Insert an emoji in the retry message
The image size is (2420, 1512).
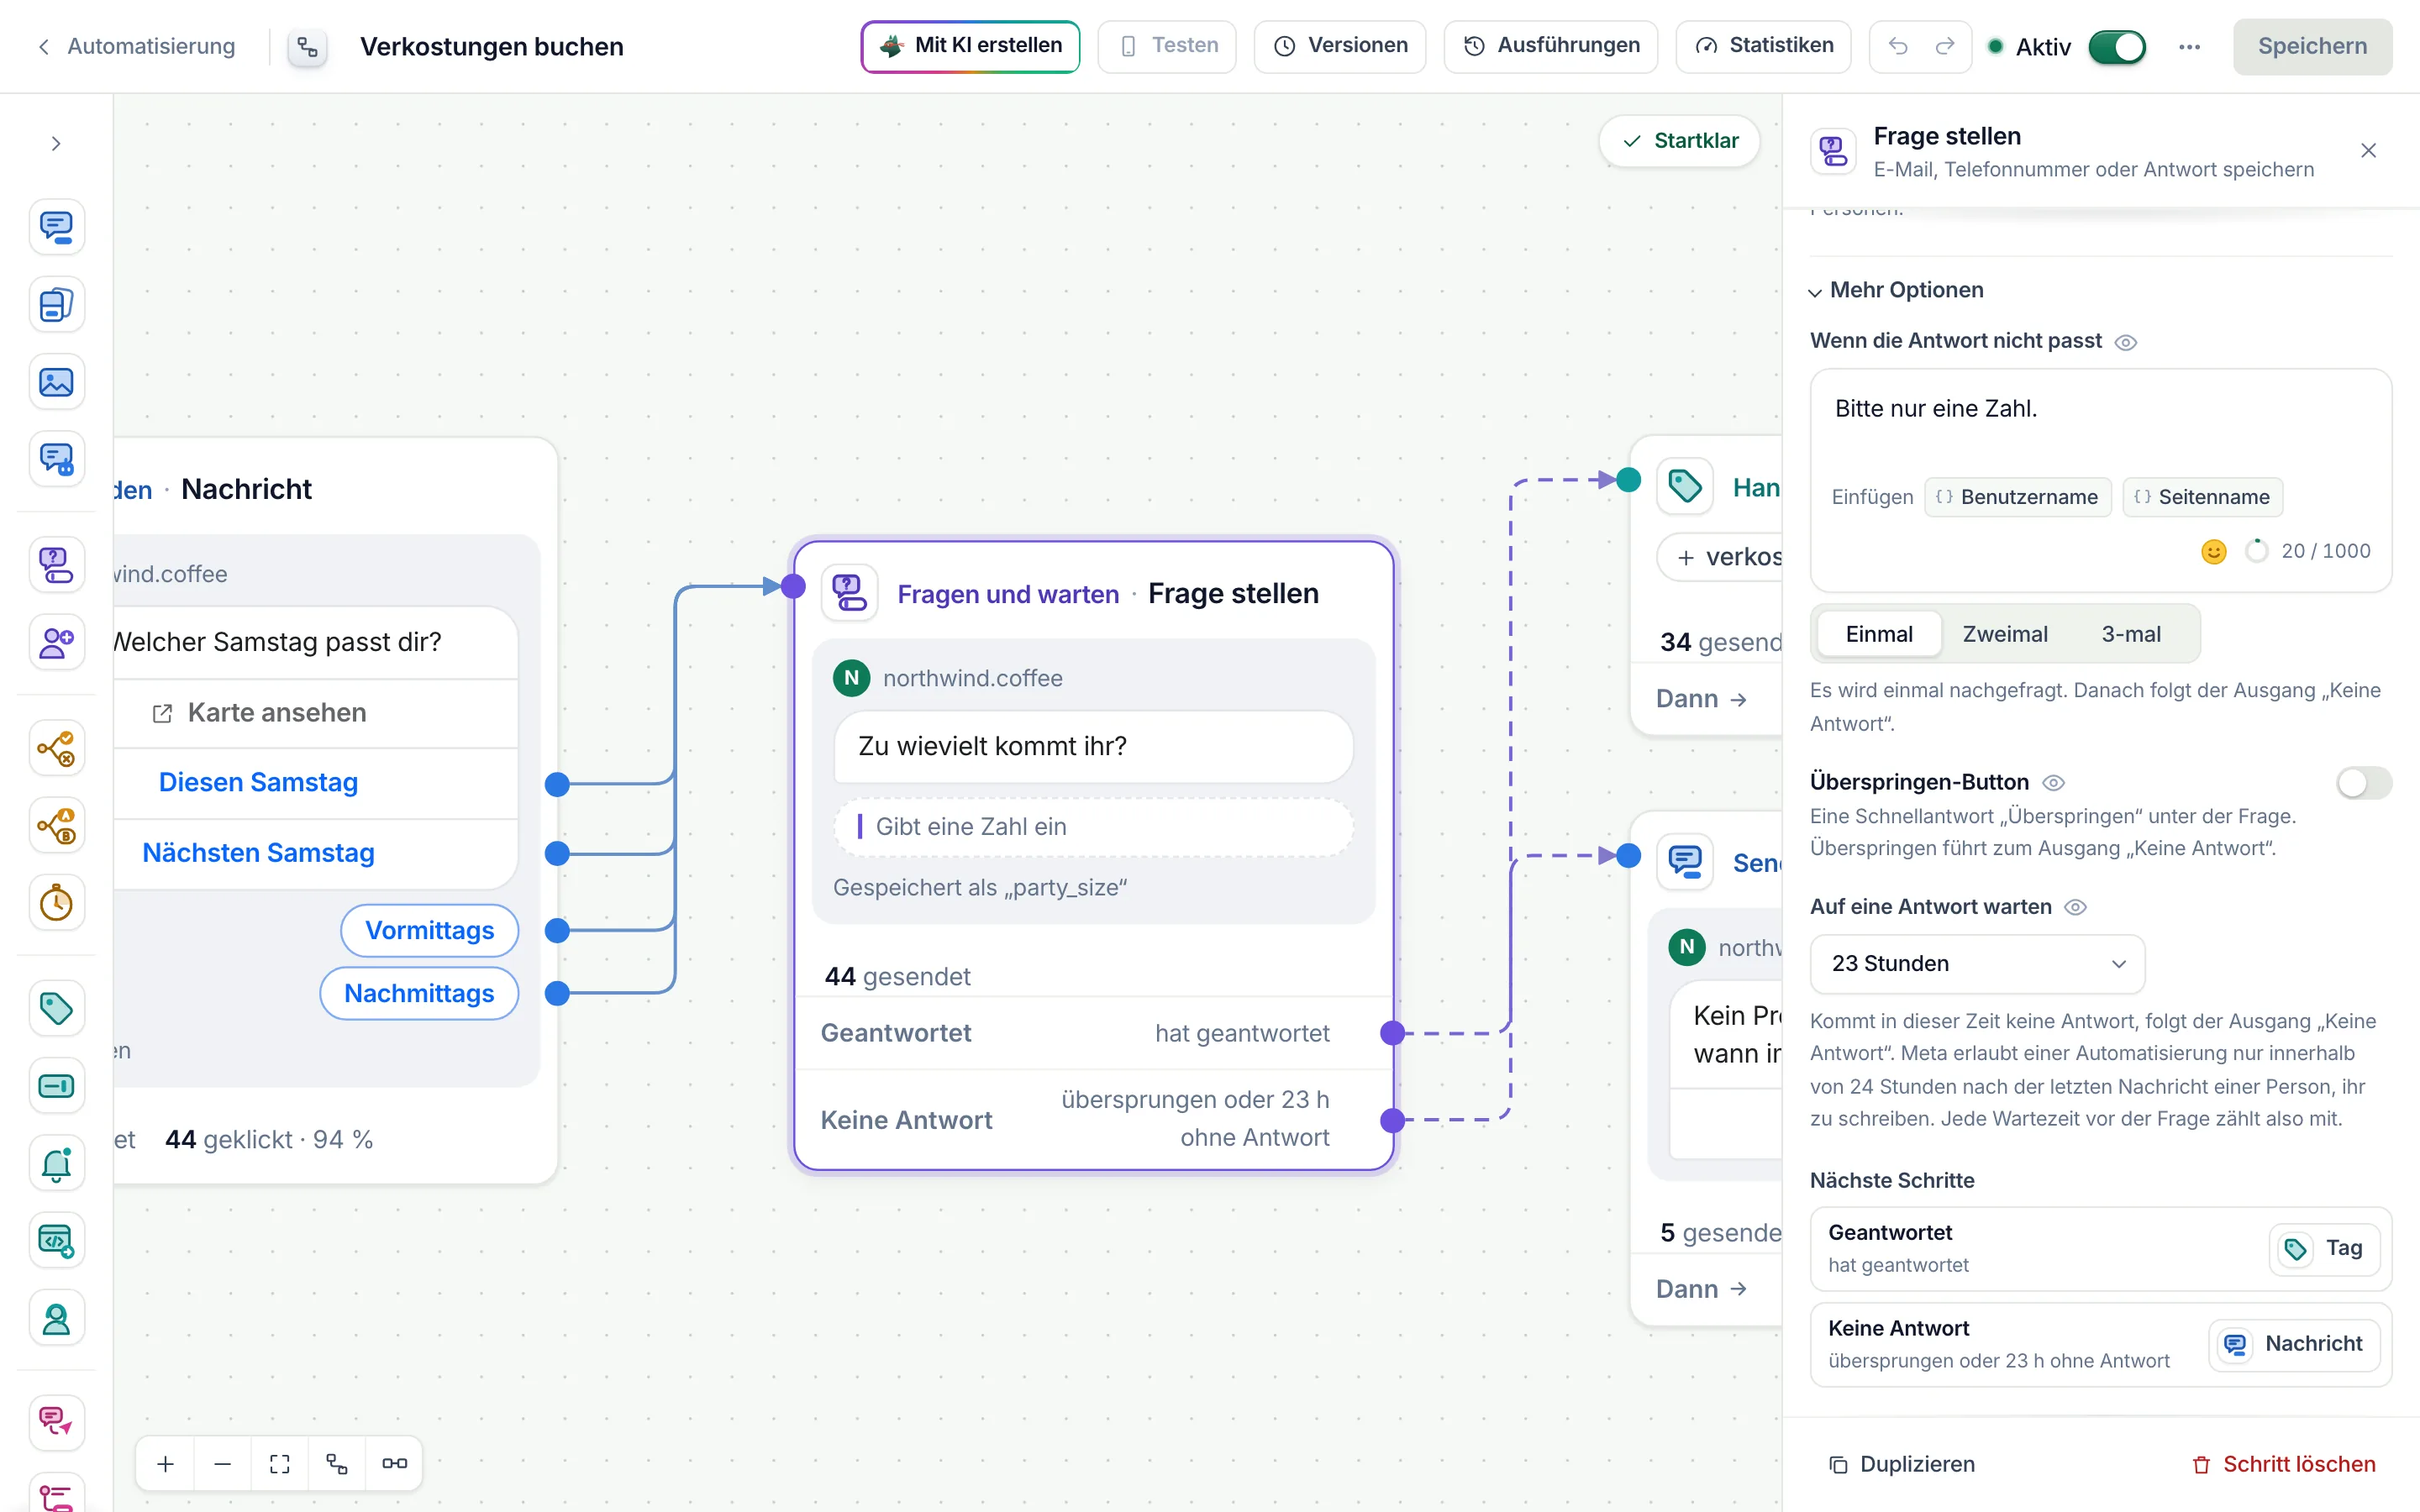tap(2214, 551)
